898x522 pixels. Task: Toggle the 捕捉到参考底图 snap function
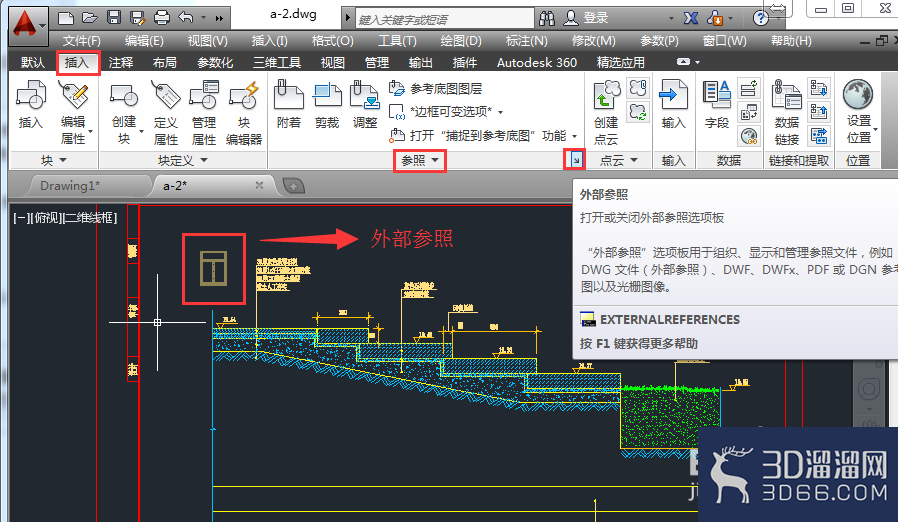pyautogui.click(x=478, y=136)
